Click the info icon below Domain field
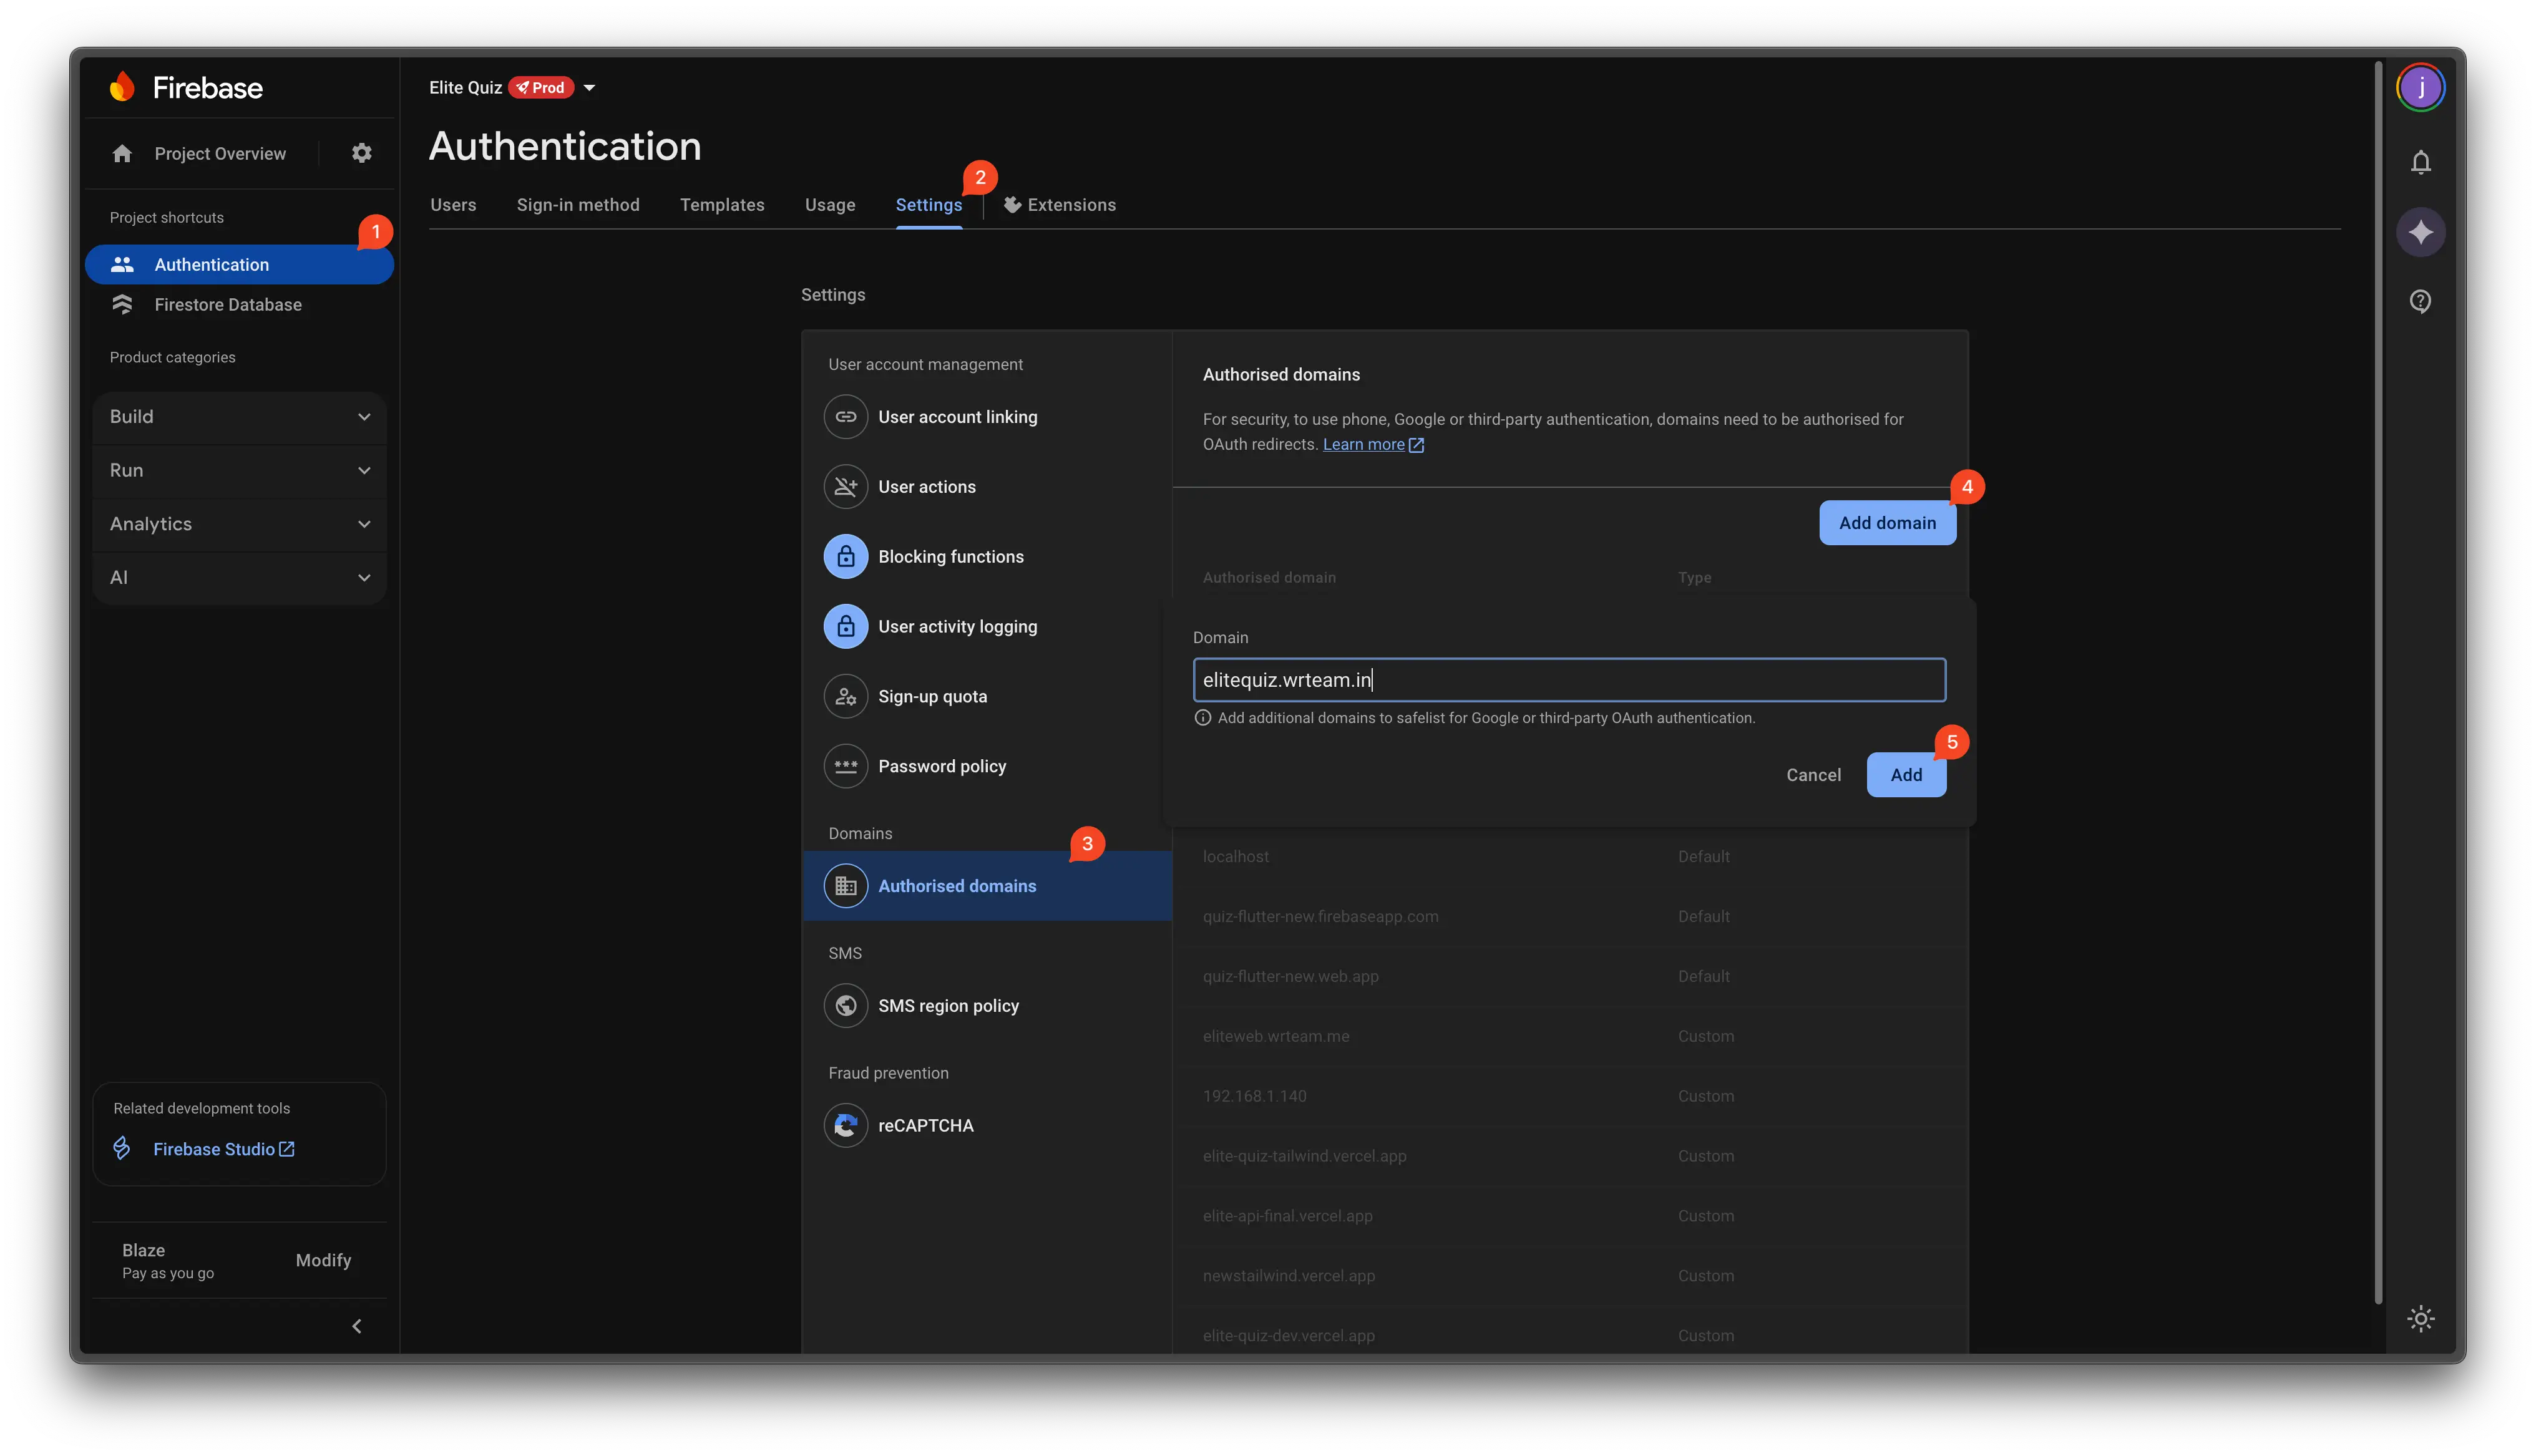The image size is (2536, 1456). 1203,718
